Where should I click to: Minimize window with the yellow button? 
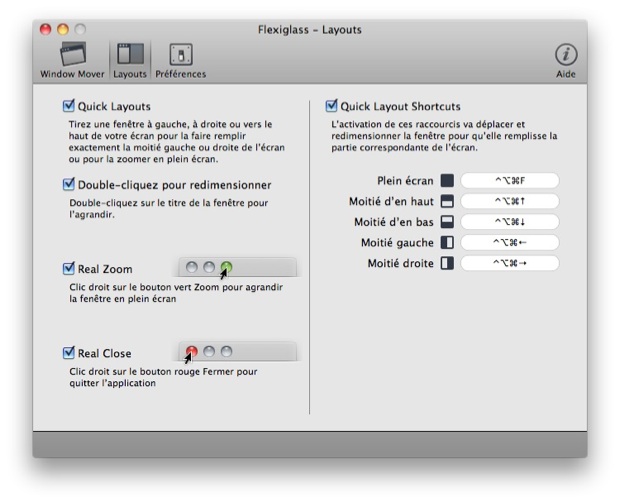(x=63, y=29)
